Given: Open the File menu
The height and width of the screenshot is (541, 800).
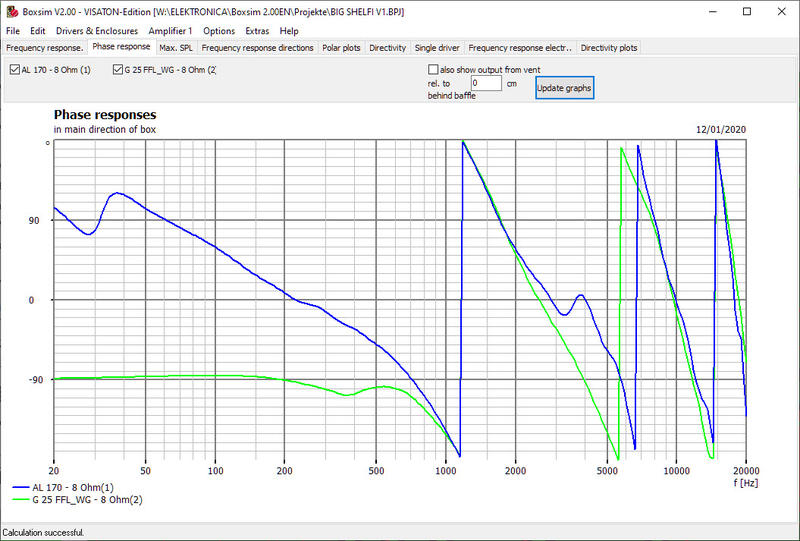Looking at the screenshot, I should pos(13,31).
